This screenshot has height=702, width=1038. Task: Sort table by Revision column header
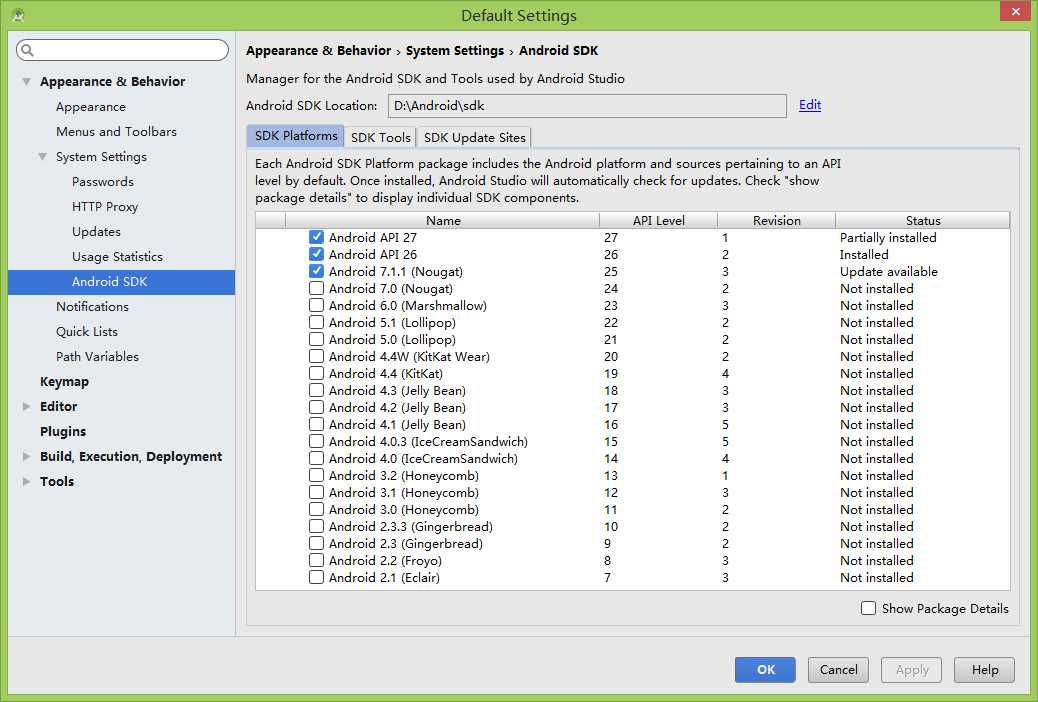pos(777,221)
